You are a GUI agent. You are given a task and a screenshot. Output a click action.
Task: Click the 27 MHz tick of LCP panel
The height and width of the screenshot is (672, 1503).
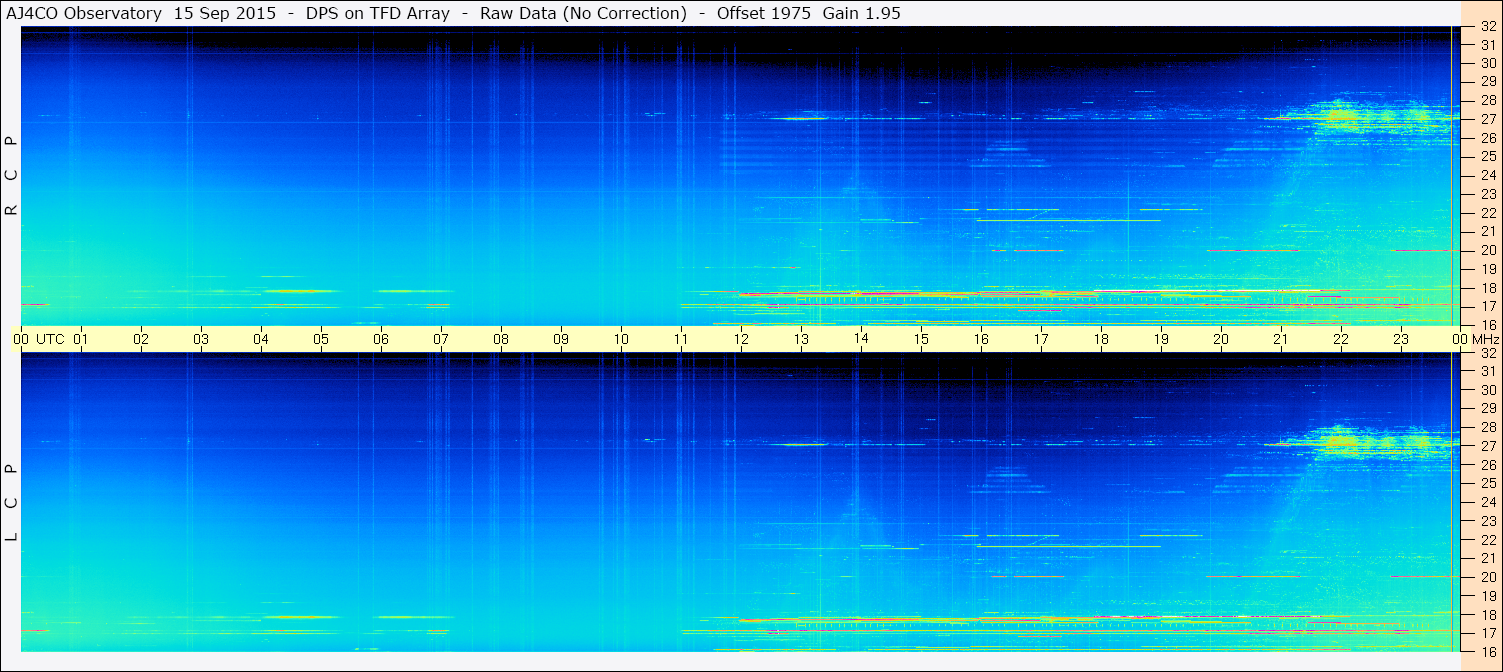(x=1488, y=446)
